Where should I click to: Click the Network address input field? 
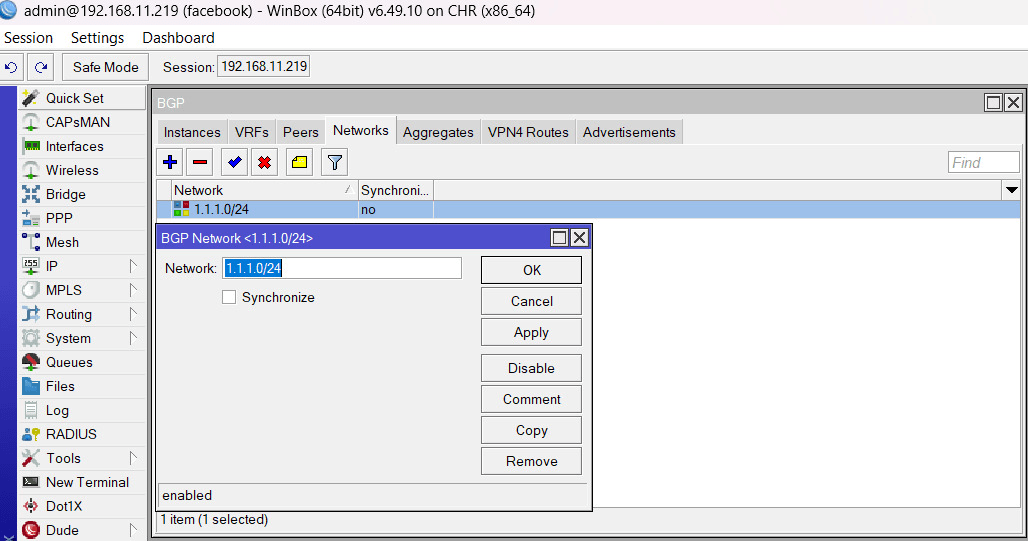click(342, 268)
